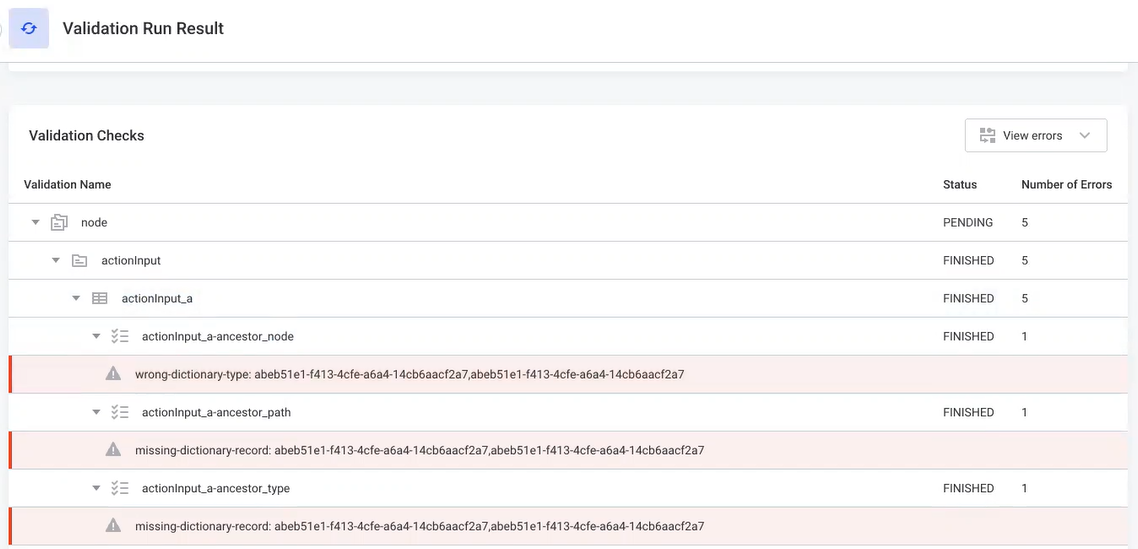
Task: Click the checklist icon for actionInput_a-ancestor_type
Action: (120, 489)
